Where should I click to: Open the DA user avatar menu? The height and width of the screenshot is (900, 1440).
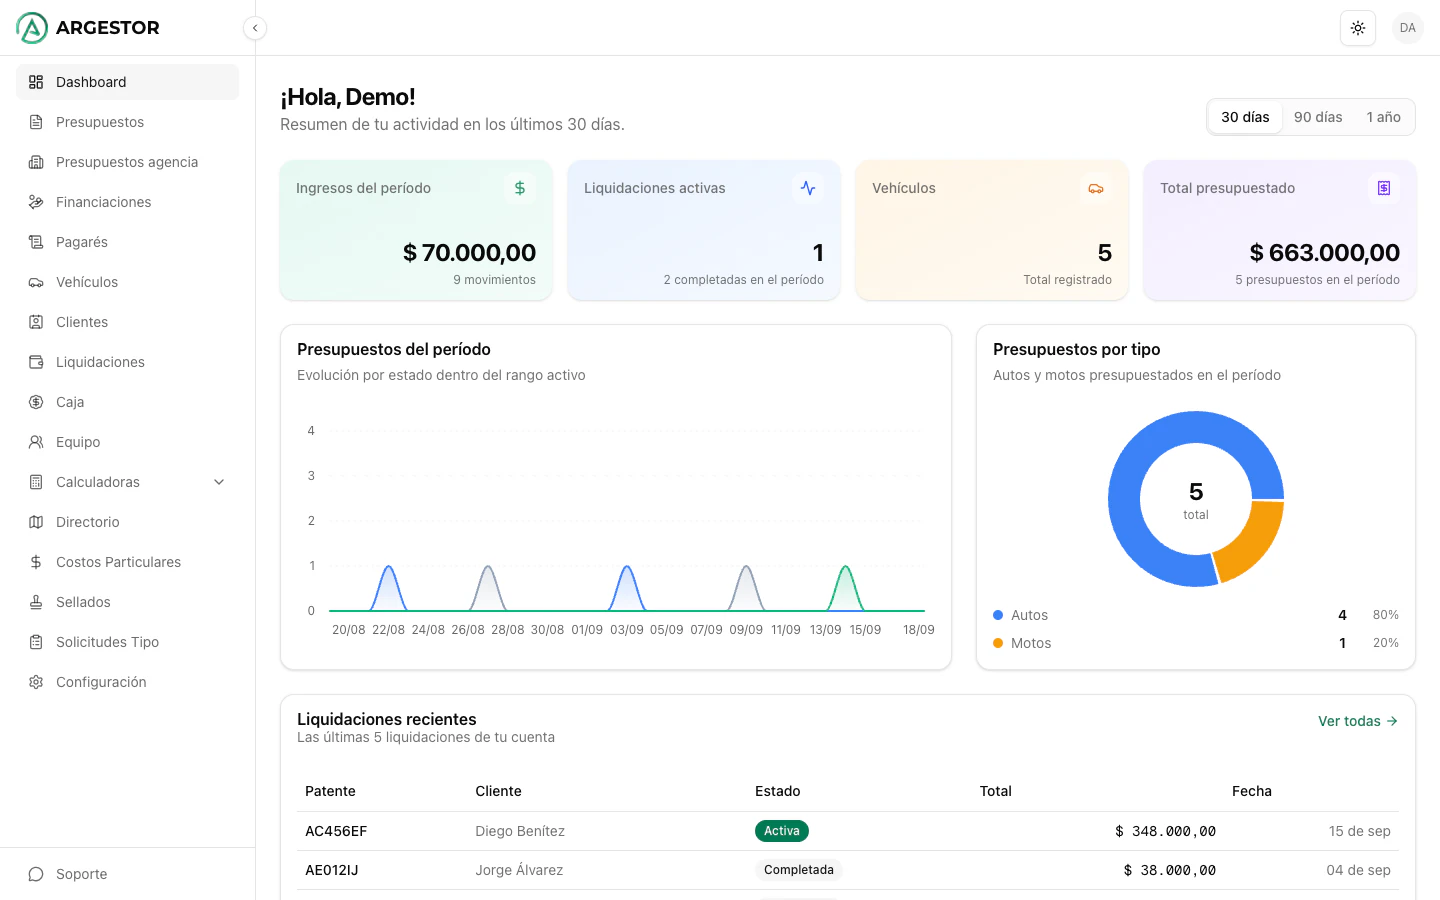(1408, 28)
